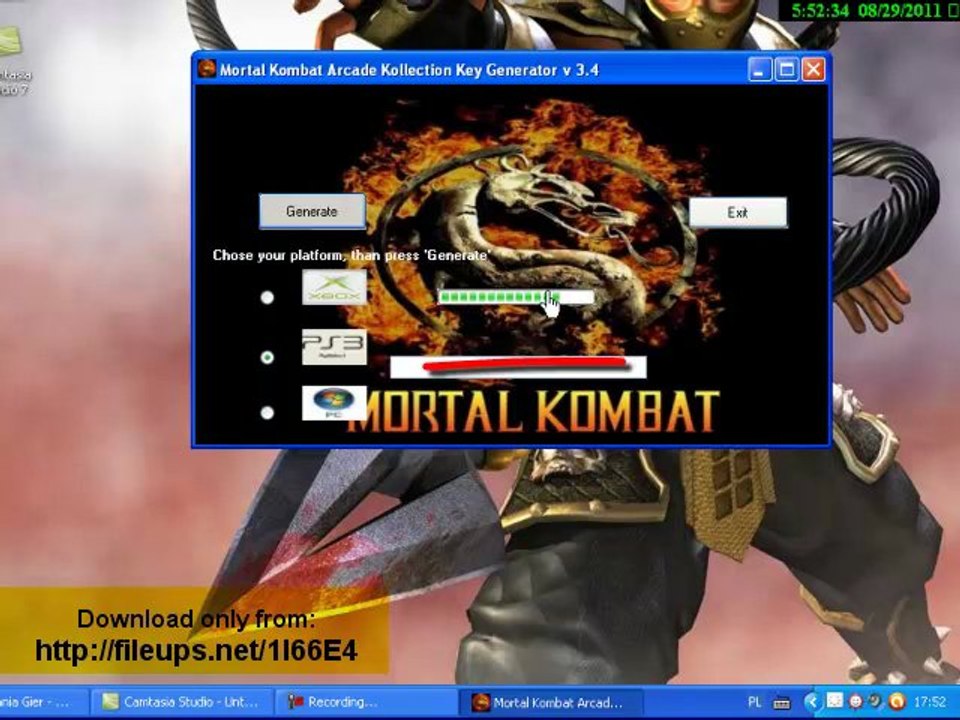This screenshot has width=960, height=720.
Task: Click the Generate button
Action: (312, 212)
